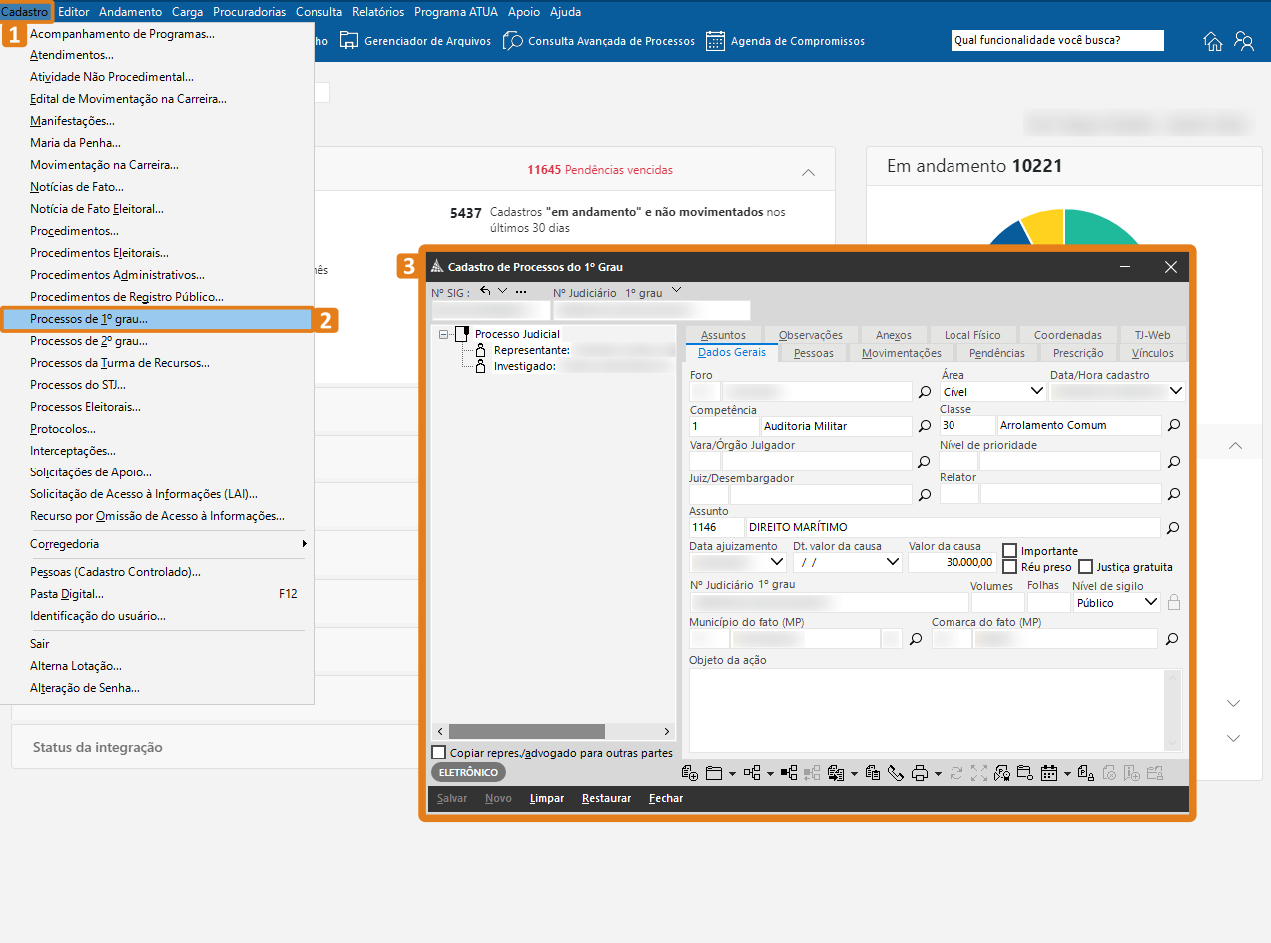Open Agenda de Compromissos from the toolbar

[x=785, y=41]
